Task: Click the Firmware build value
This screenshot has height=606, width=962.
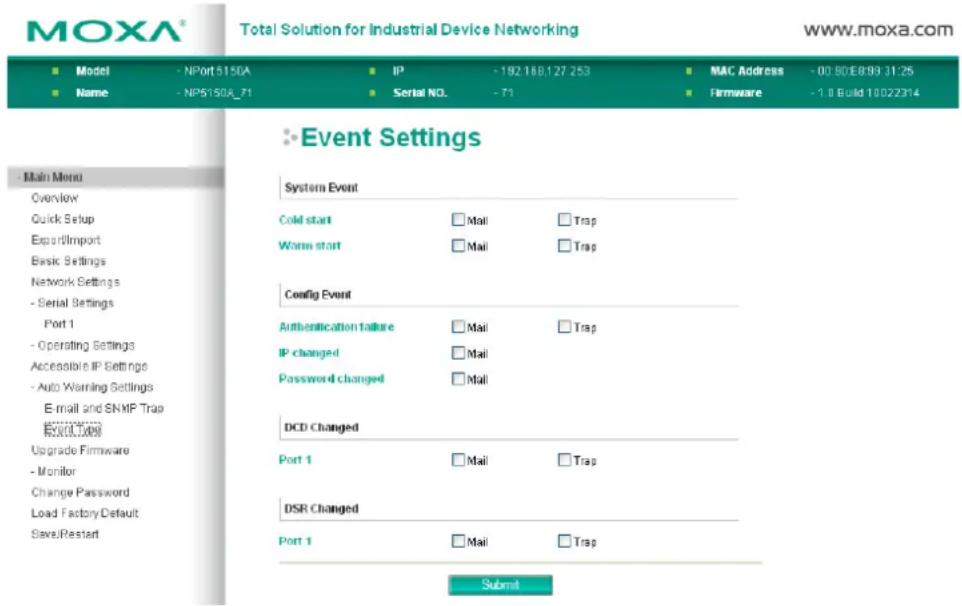Action: (x=868, y=93)
